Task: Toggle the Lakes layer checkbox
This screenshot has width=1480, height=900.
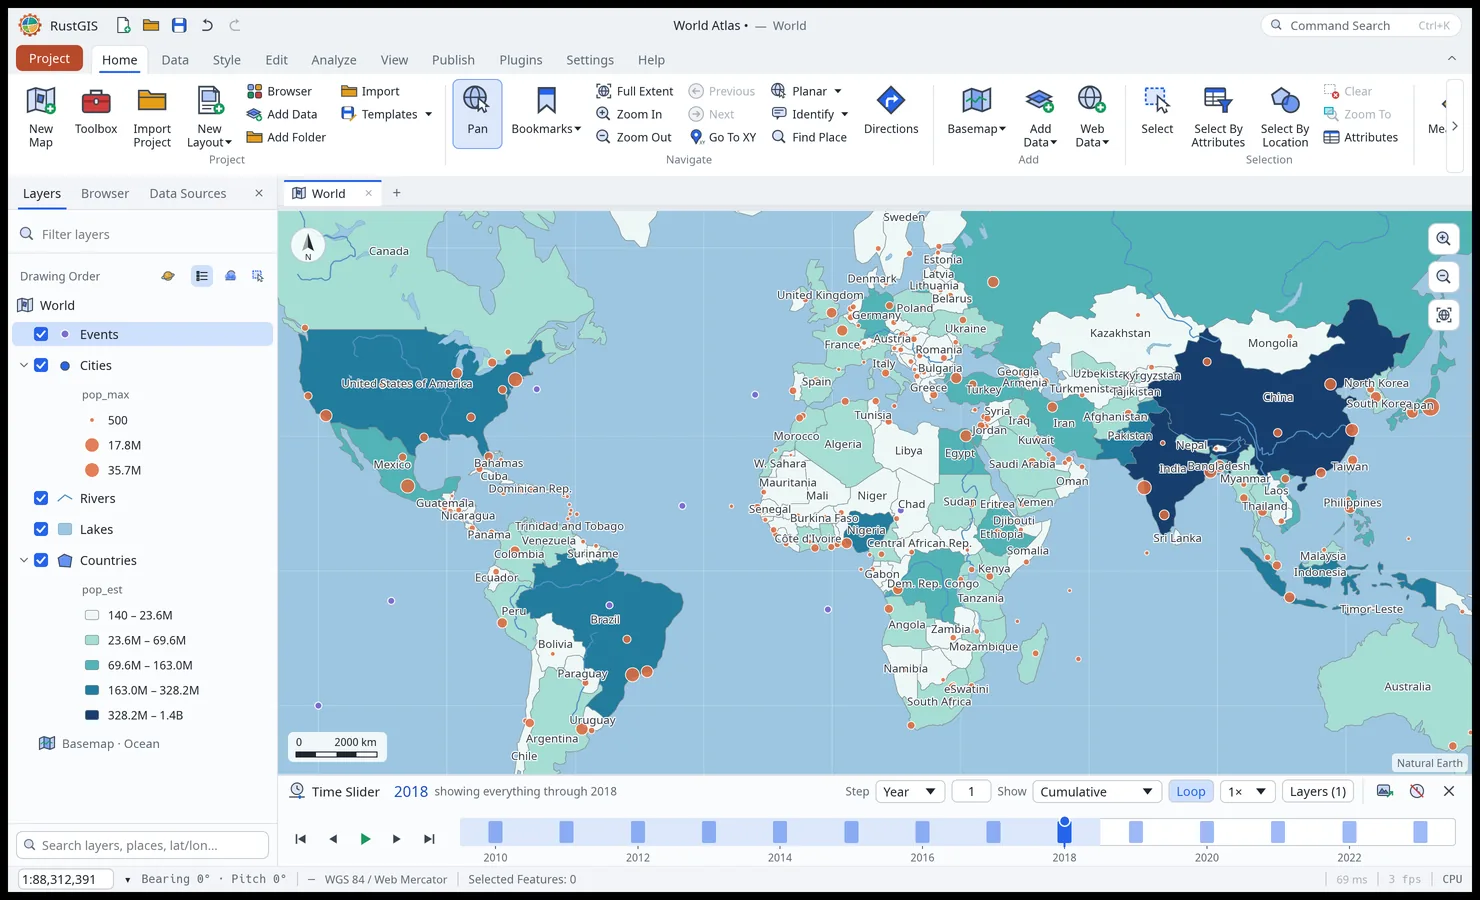Action: pos(41,529)
